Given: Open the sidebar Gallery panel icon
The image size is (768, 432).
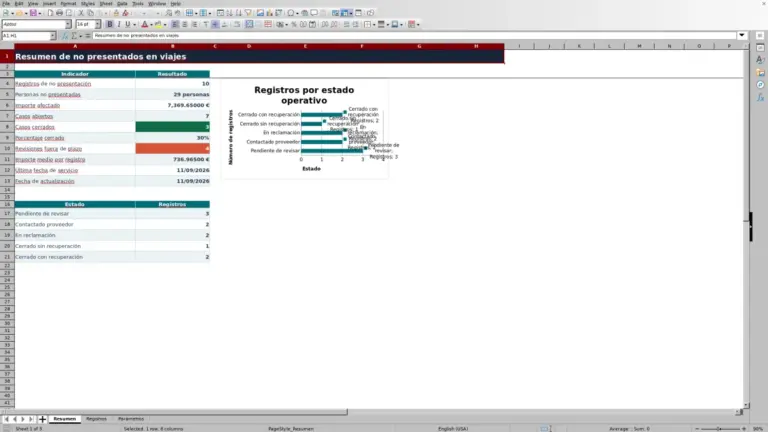Looking at the screenshot, I should click(x=760, y=72).
